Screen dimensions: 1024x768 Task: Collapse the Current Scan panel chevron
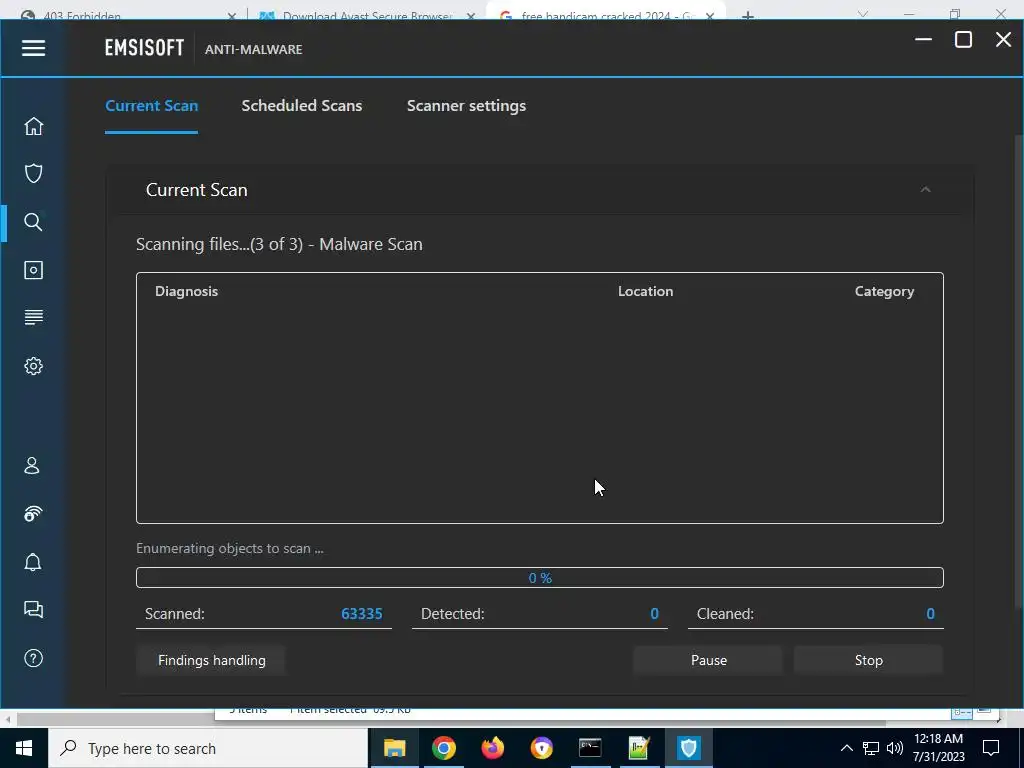coord(925,189)
